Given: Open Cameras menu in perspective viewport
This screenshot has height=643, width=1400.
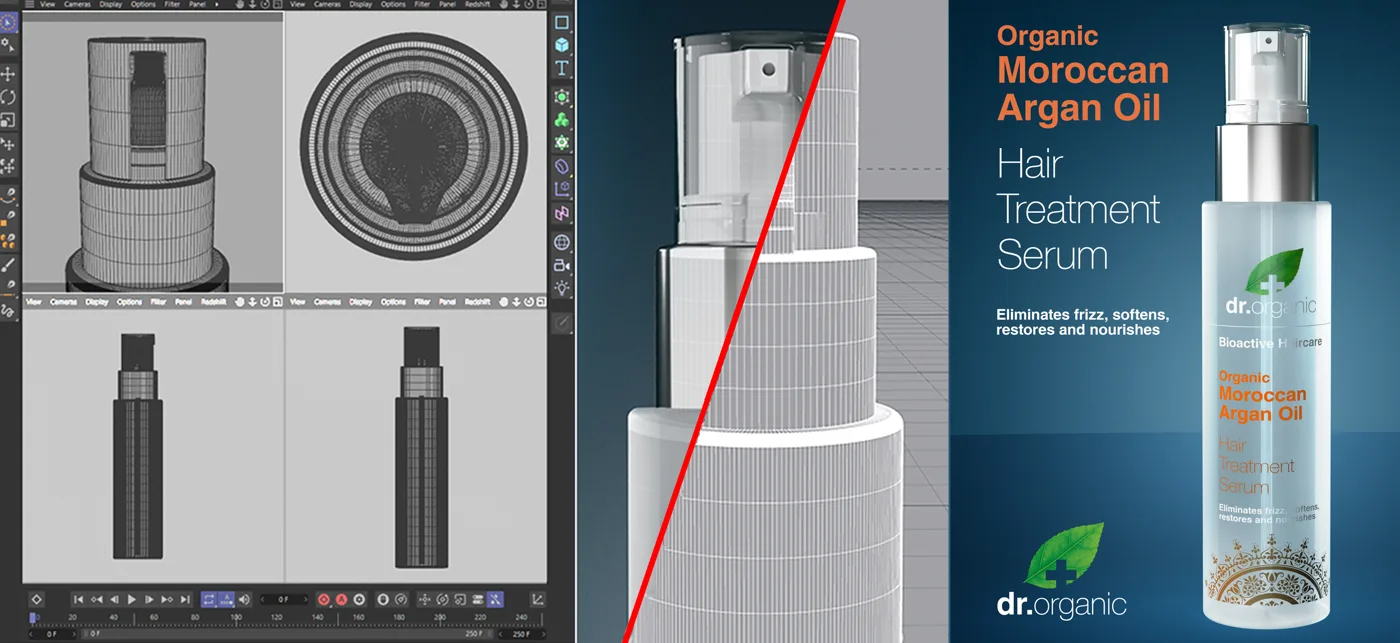Looking at the screenshot, I should (x=77, y=5).
